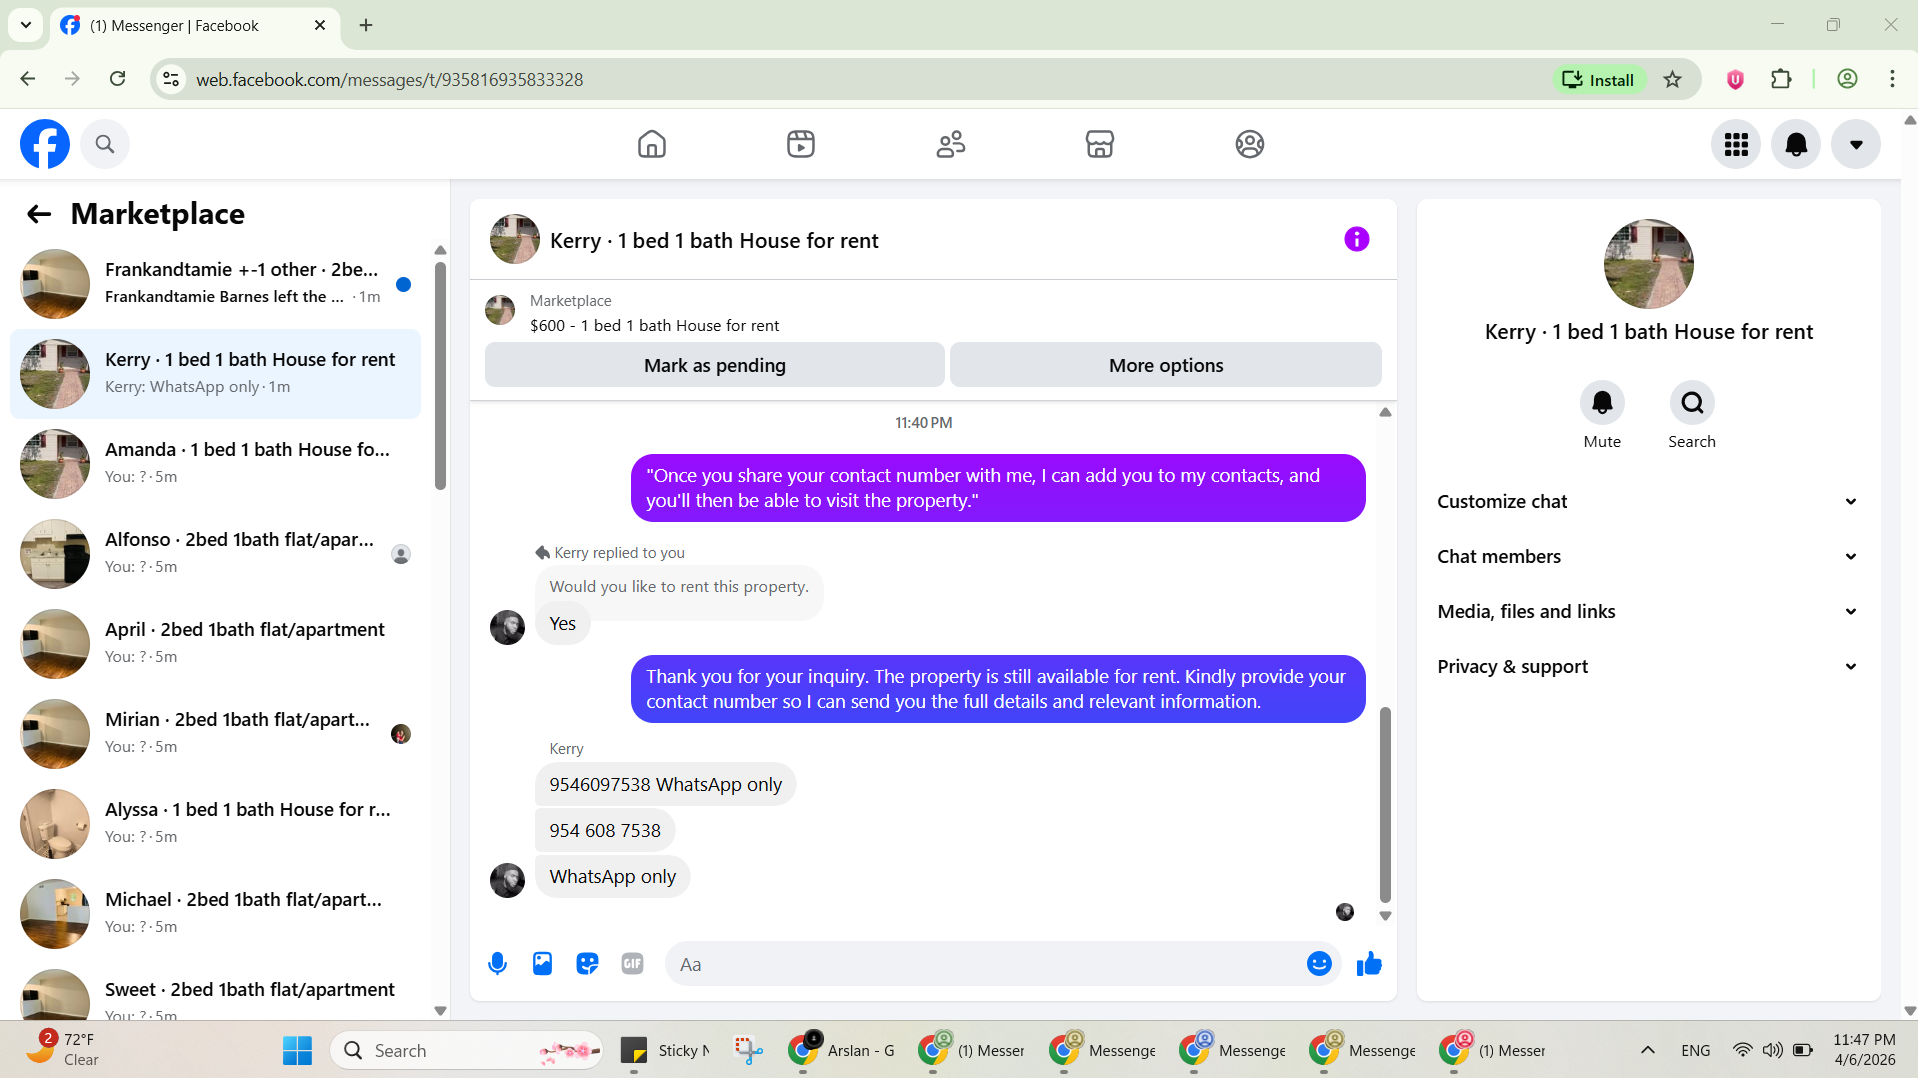This screenshot has width=1918, height=1078.
Task: Go back from Marketplace chat list
Action: point(39,214)
